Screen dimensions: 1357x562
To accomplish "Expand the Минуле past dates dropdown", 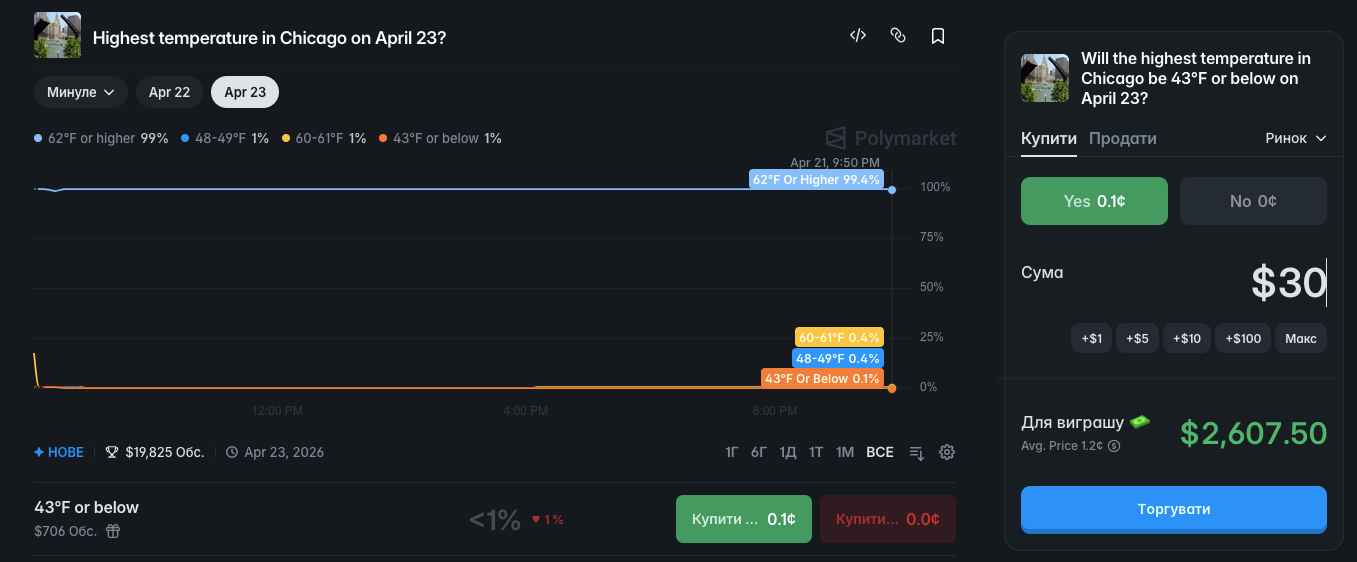I will click(x=80, y=92).
